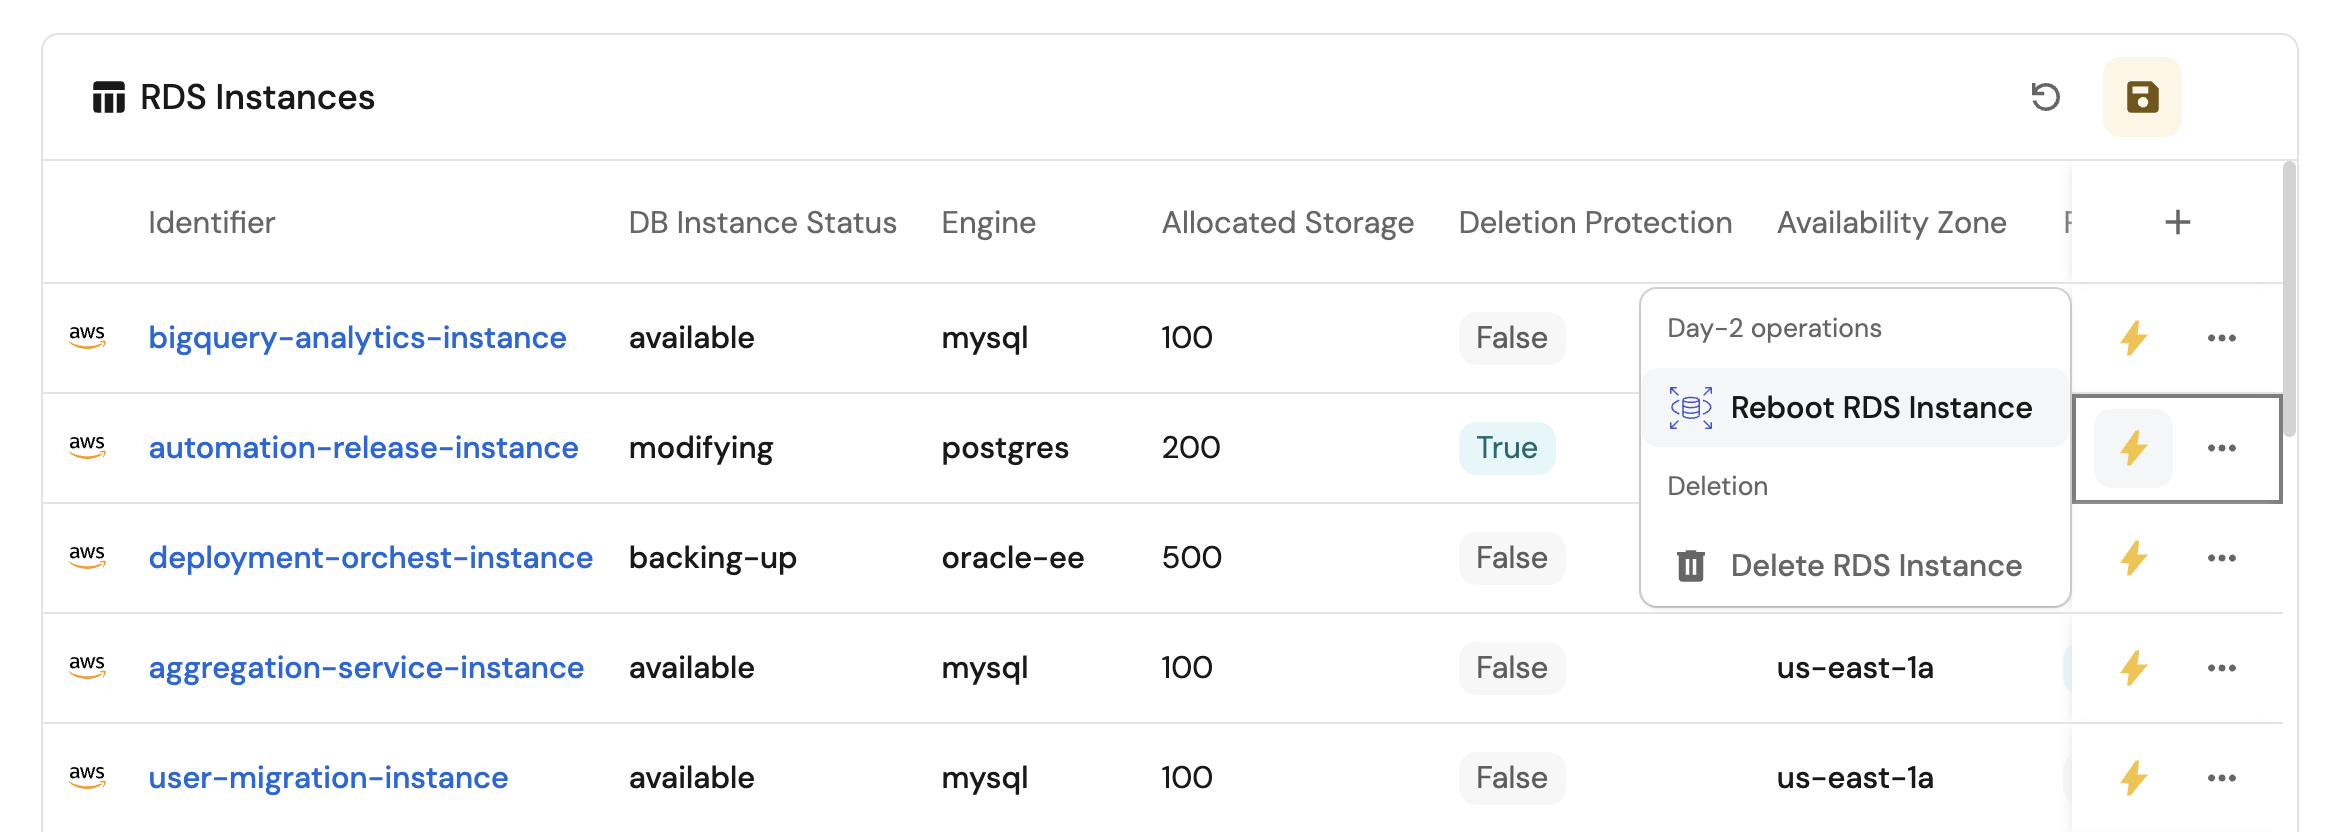Open more options for bigquery-analytics-instance row

(x=2221, y=338)
